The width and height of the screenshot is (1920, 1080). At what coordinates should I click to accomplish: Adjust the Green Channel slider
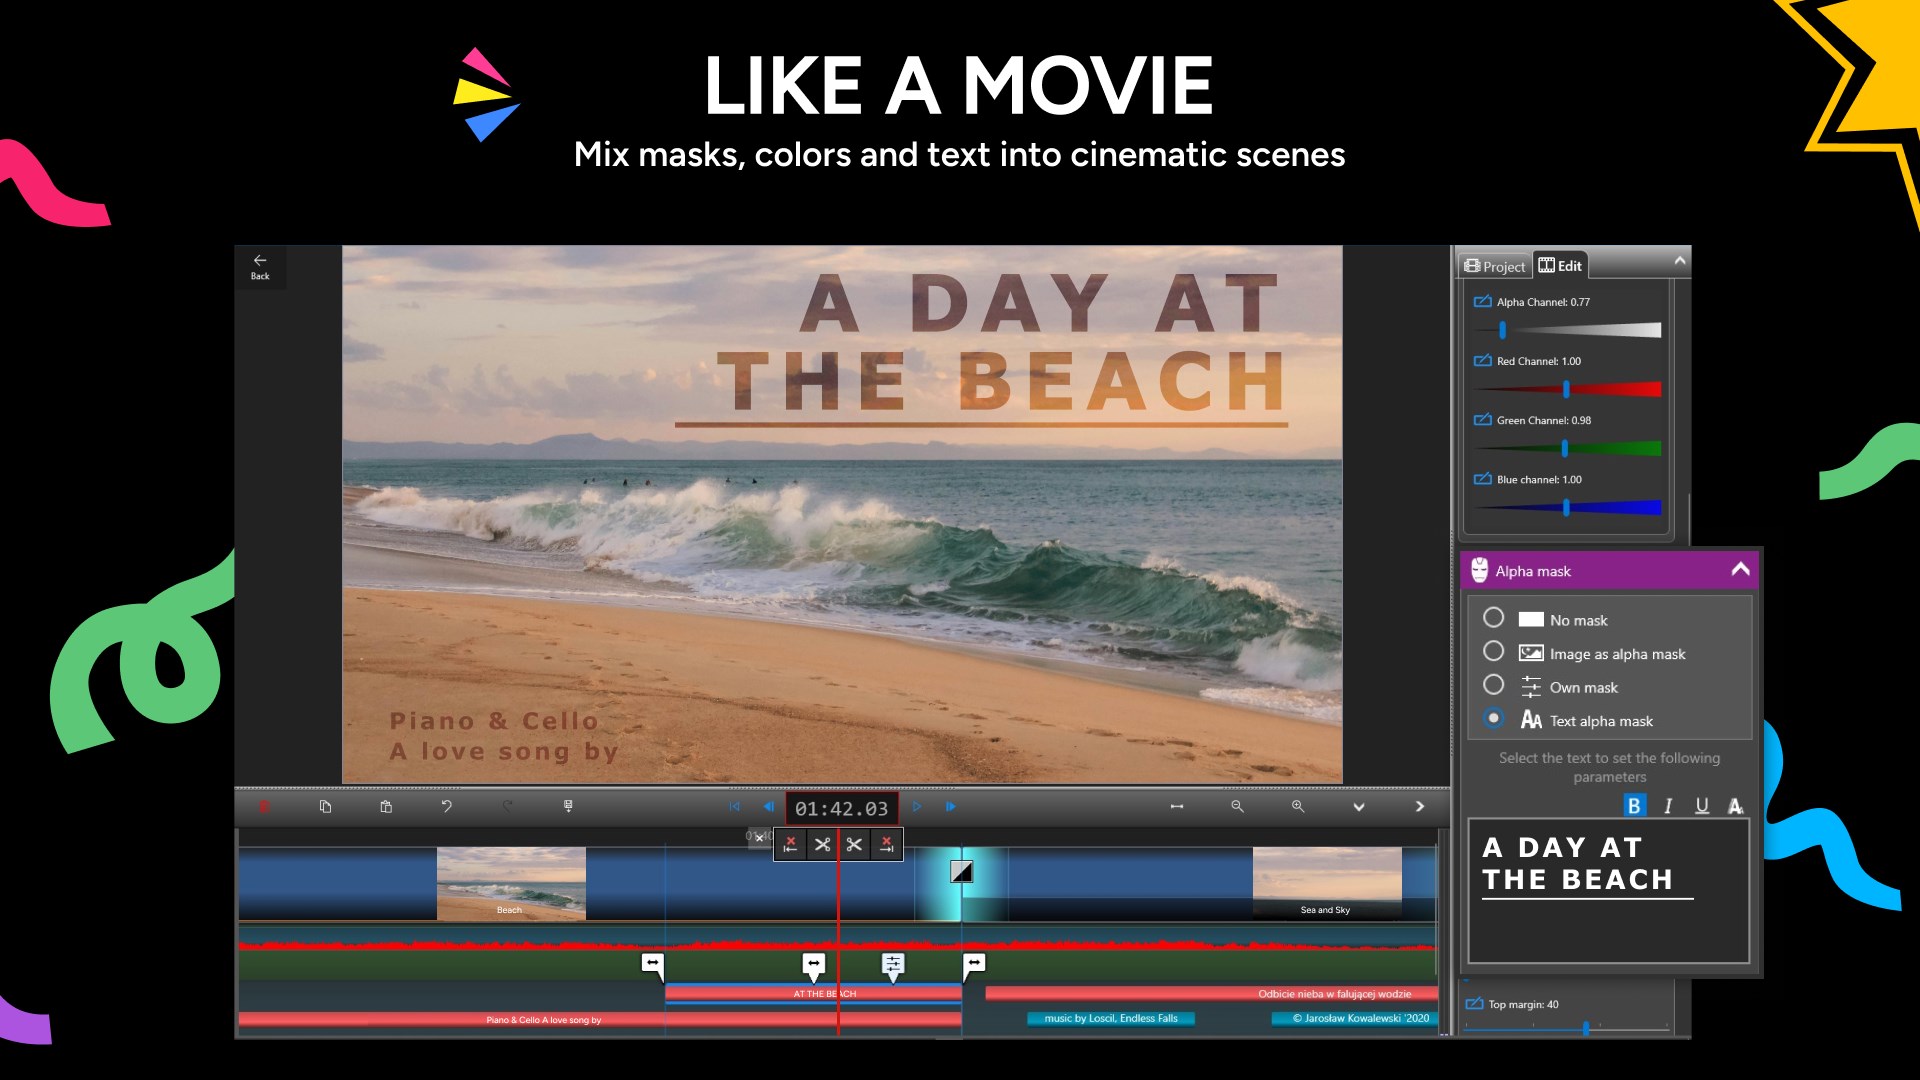(1567, 448)
